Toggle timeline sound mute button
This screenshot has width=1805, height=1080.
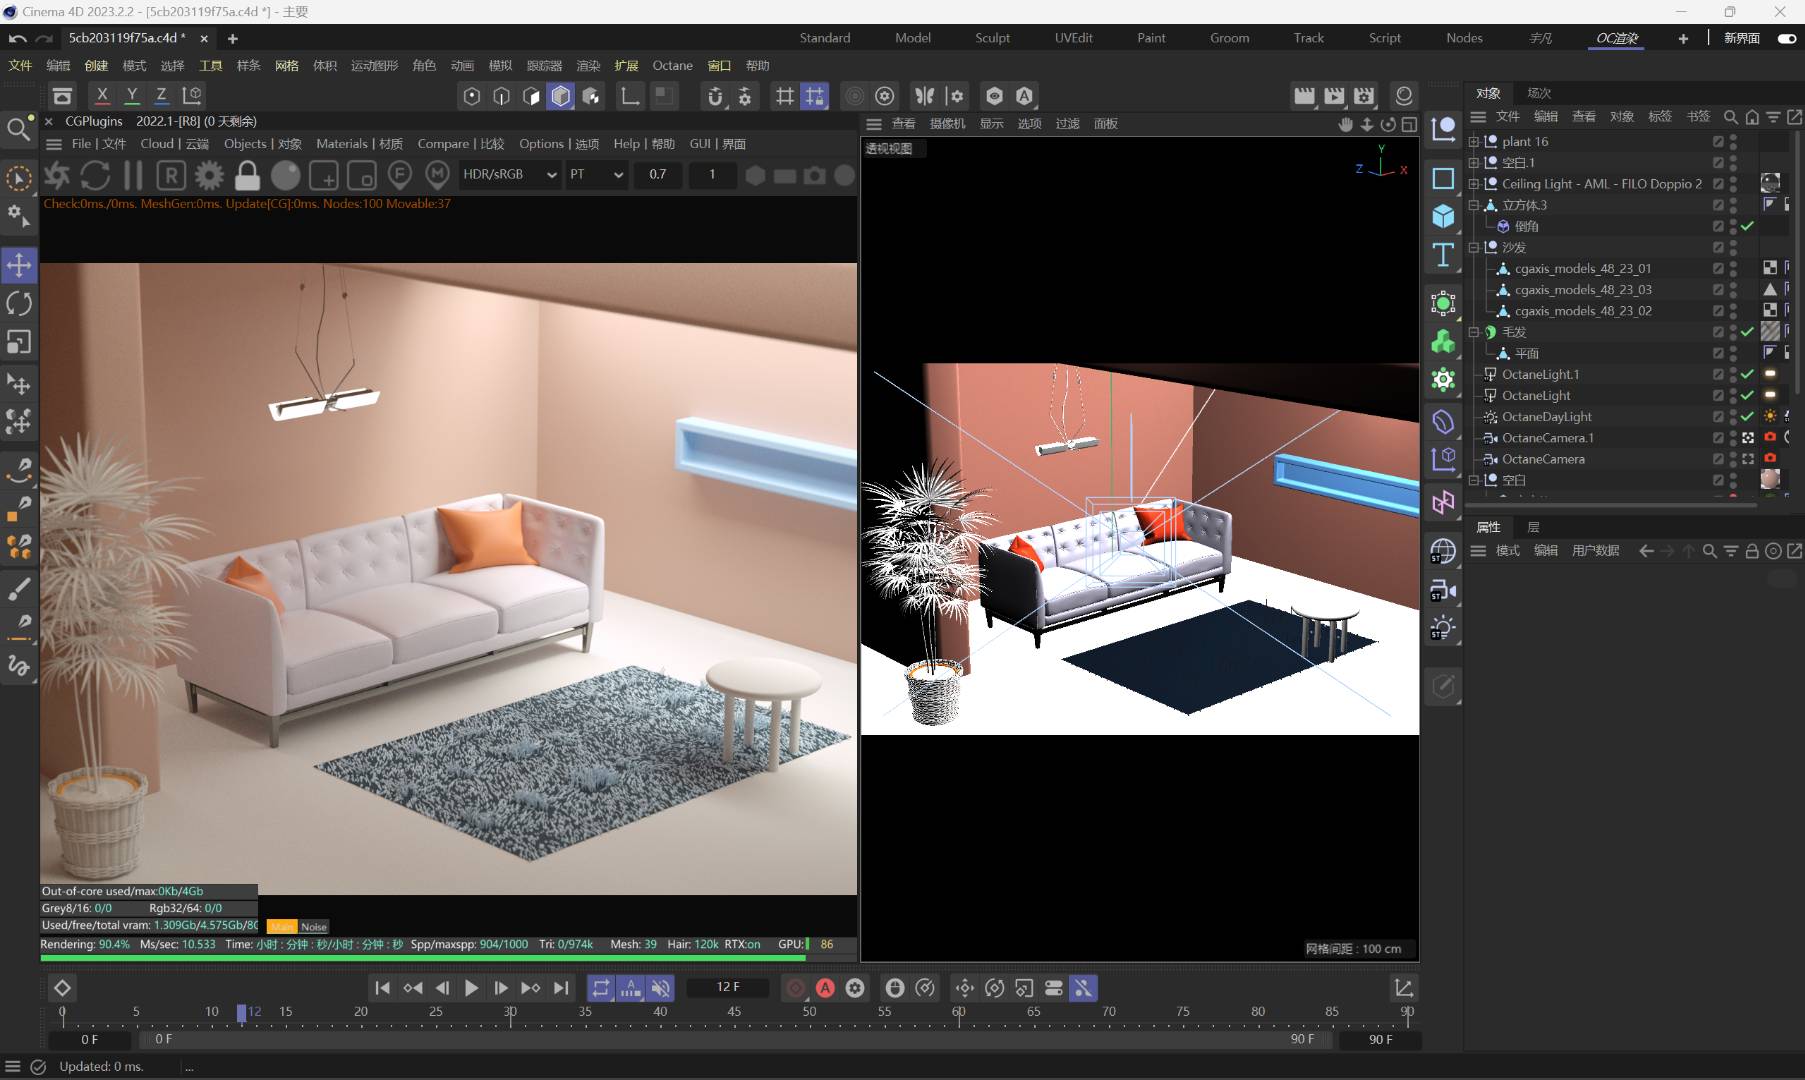[x=660, y=988]
